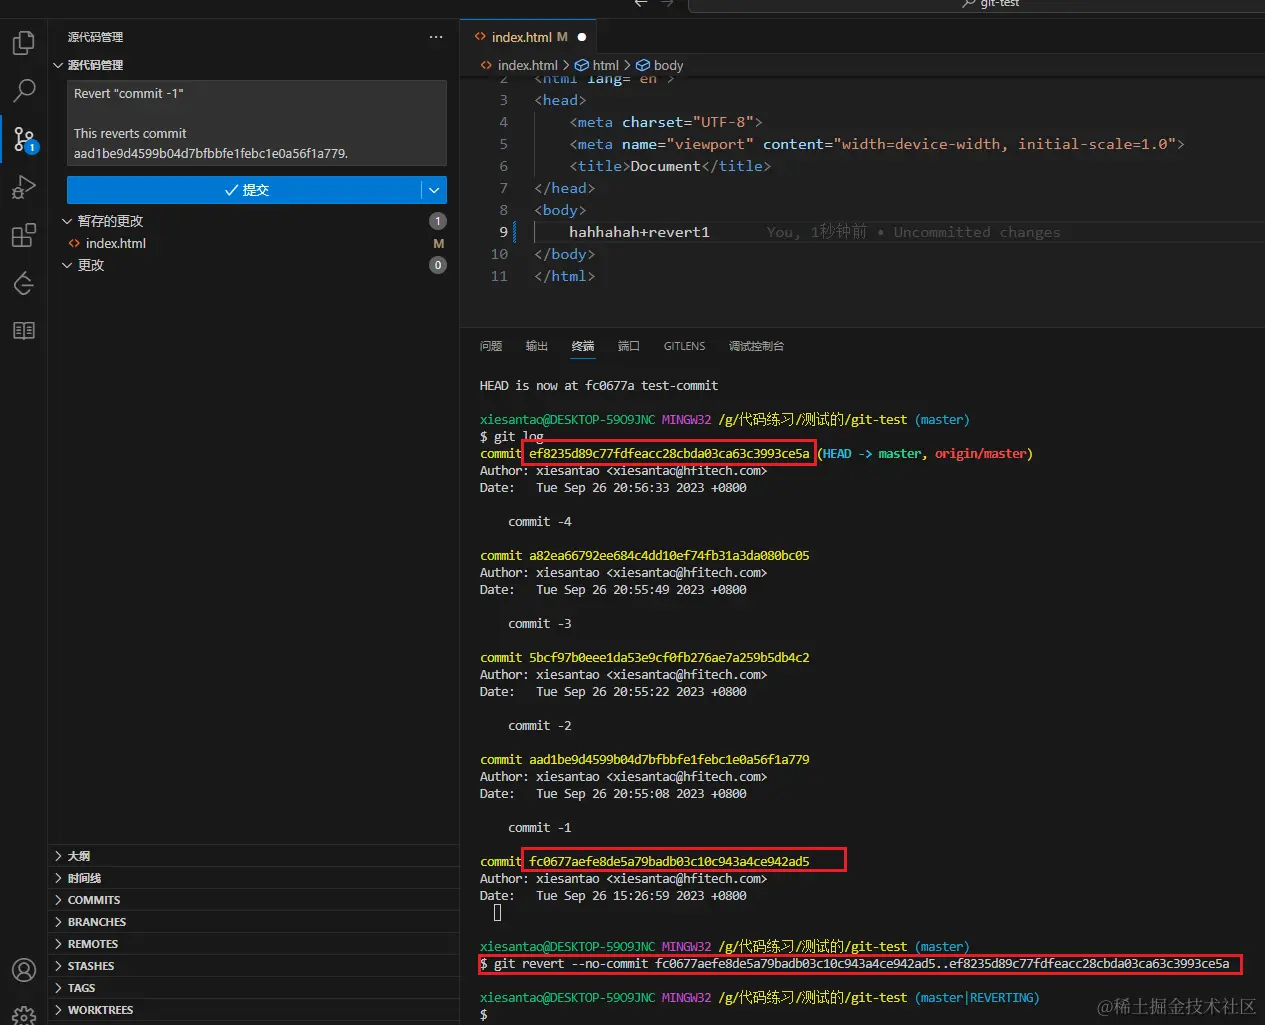This screenshot has height=1025, width=1265.
Task: Open the Extensions view icon
Action: [x=23, y=236]
